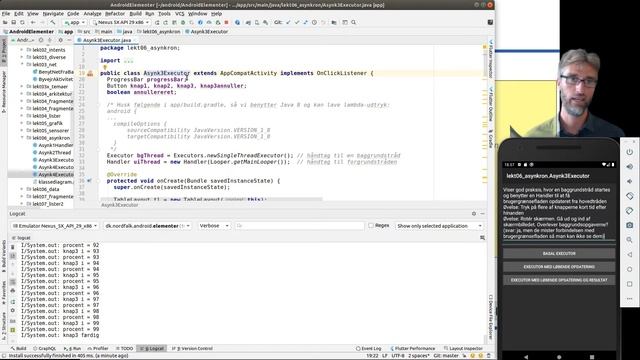Click the intention light bulb in editor
The width and height of the screenshot is (640, 360).
104,67
